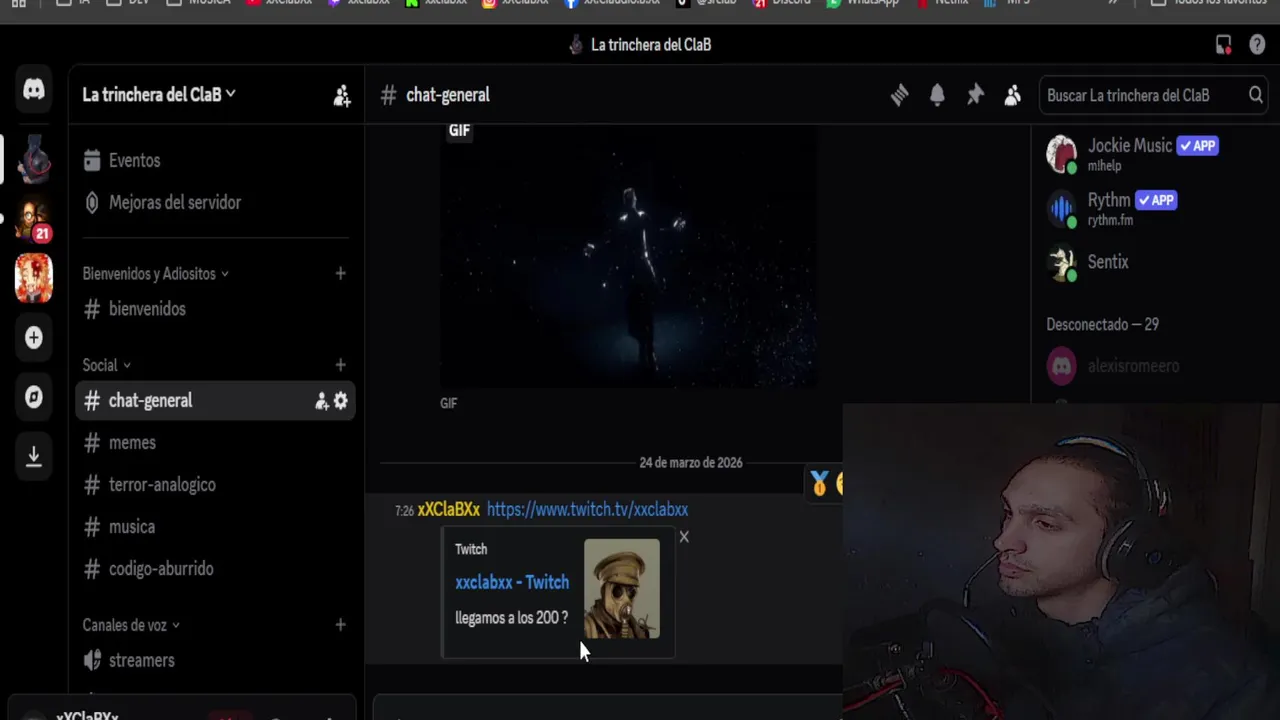This screenshot has width=1280, height=720.
Task: Click Jockie Music bot avatar
Action: [1061, 154]
